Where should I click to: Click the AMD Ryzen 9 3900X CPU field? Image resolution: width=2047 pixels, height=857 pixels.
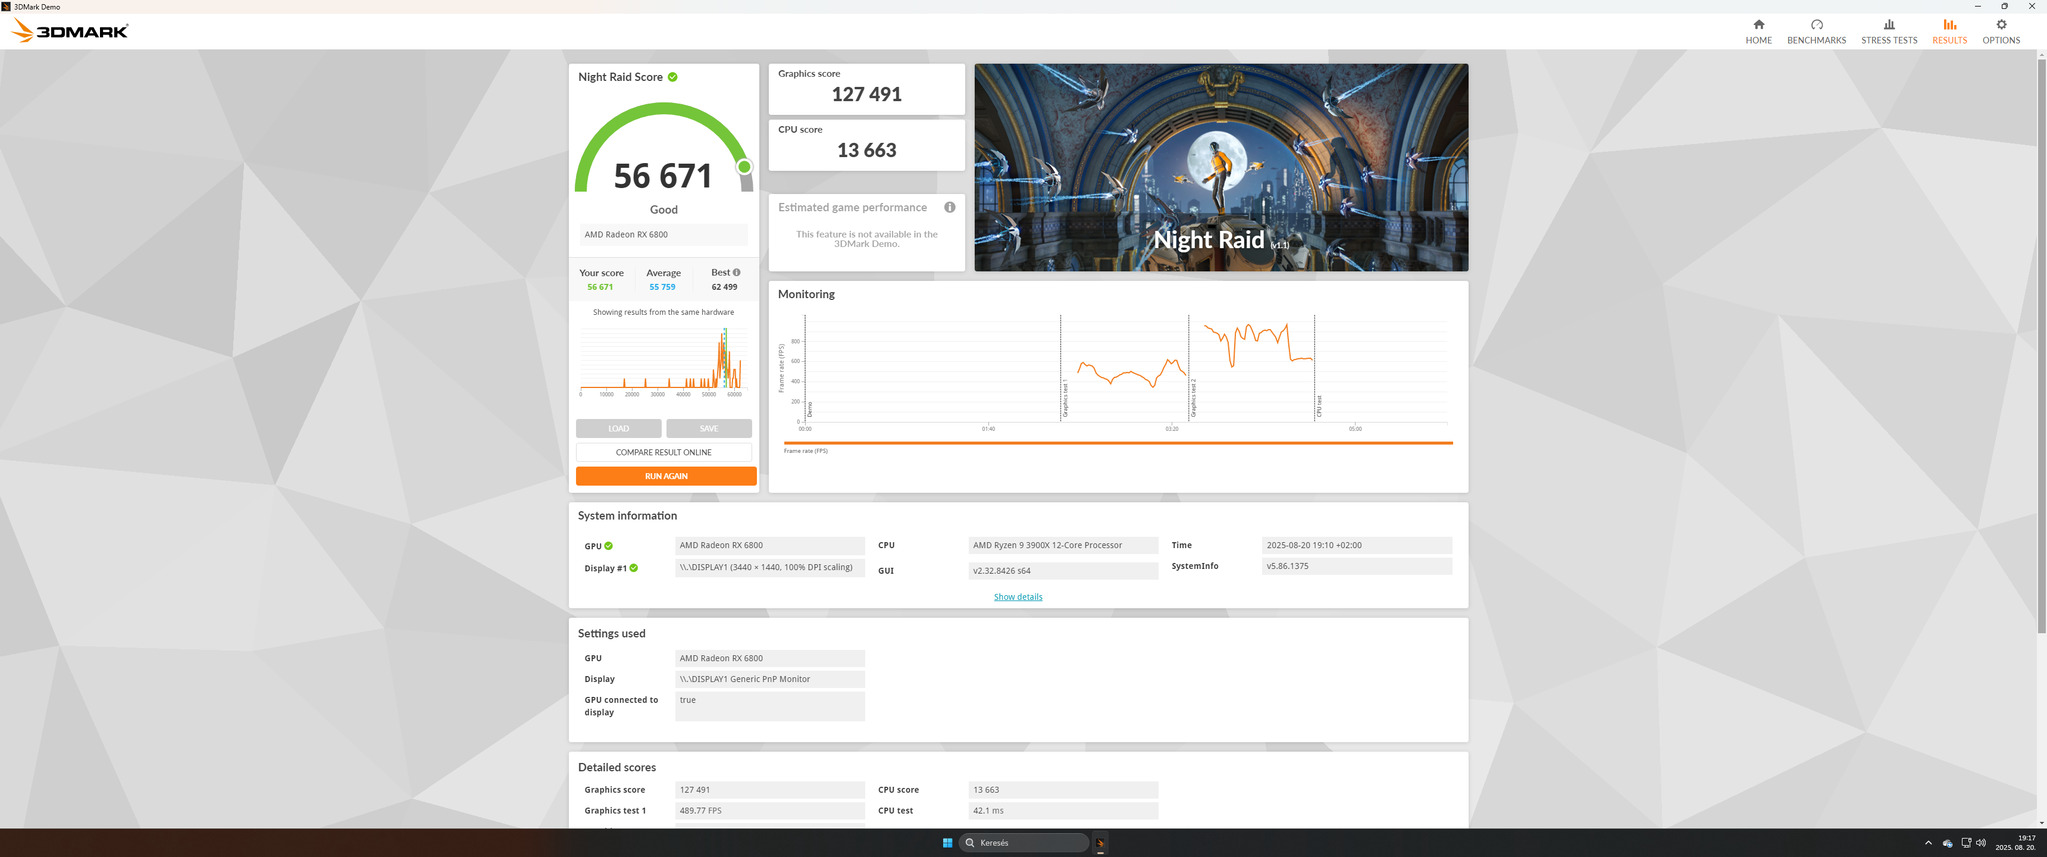pyautogui.click(x=1063, y=546)
